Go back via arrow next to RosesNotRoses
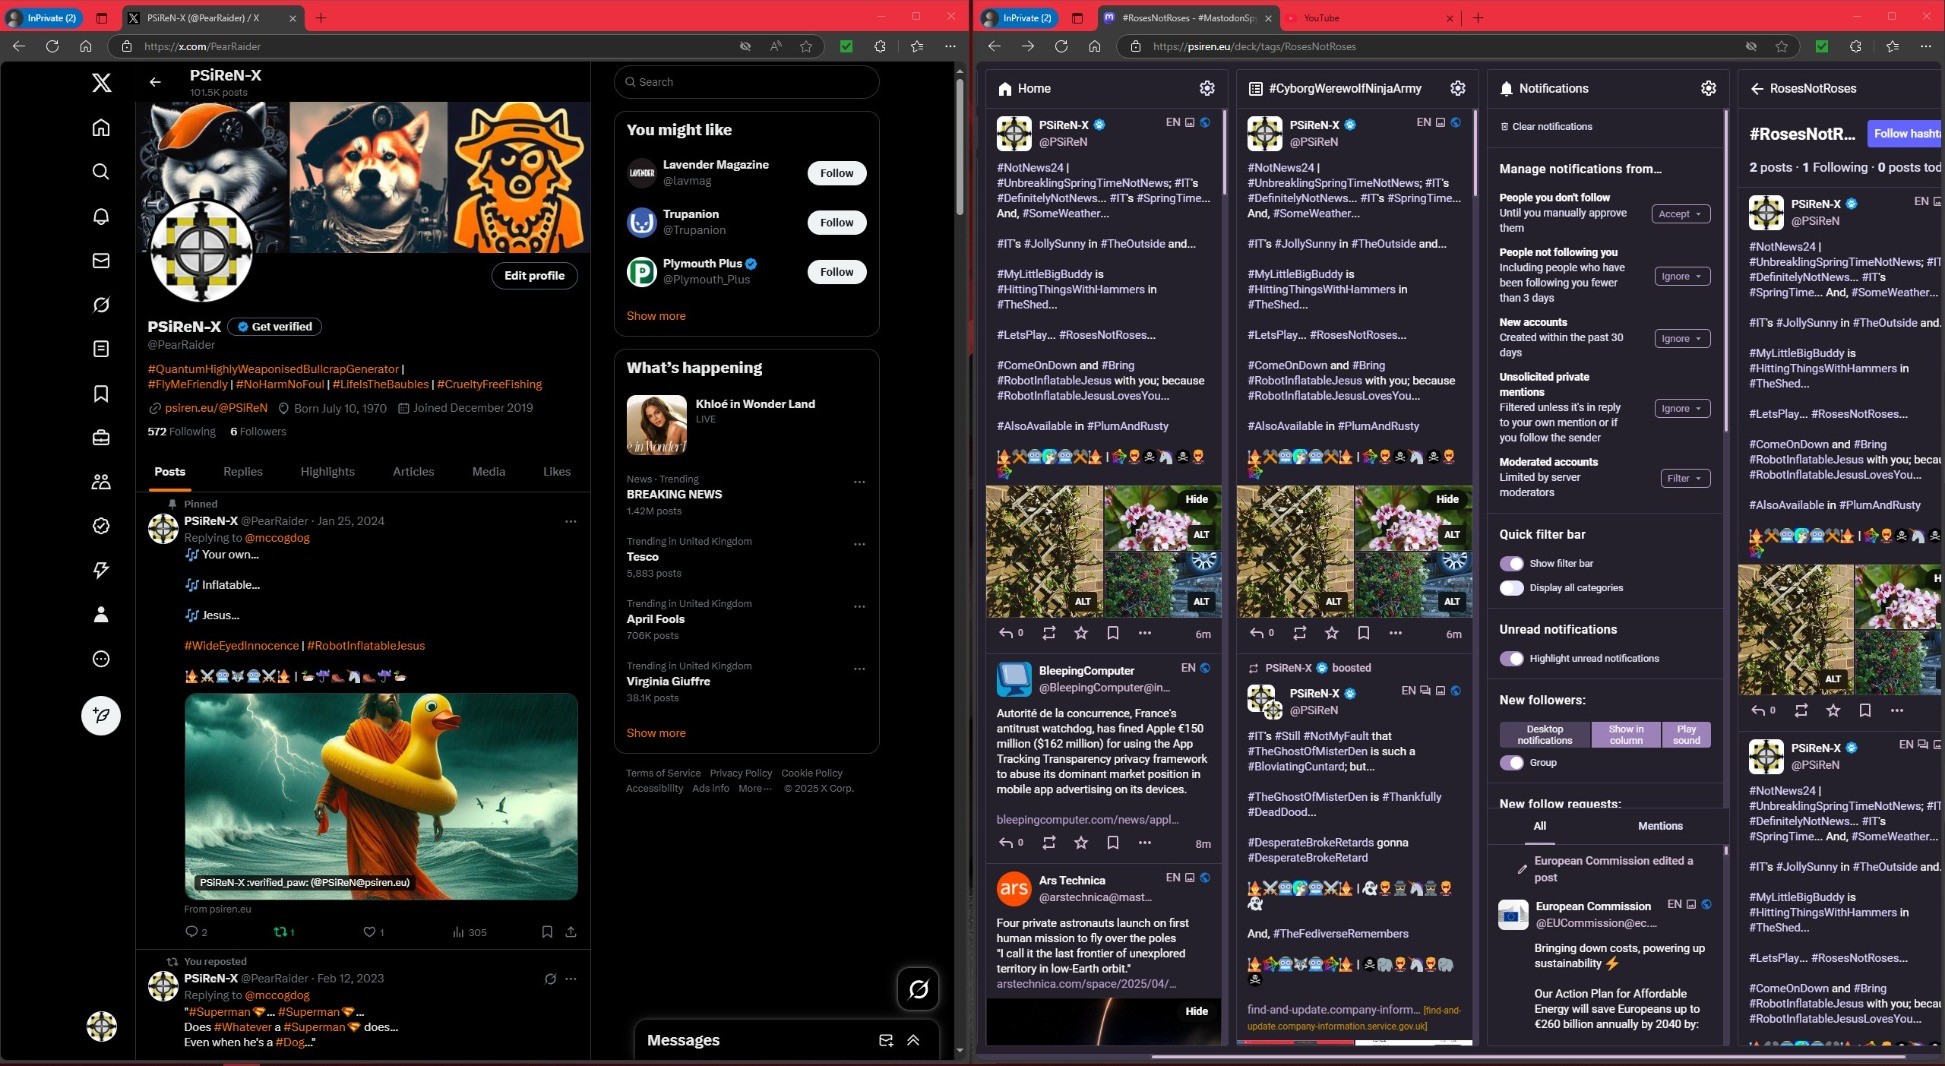The height and width of the screenshot is (1066, 1945). click(1757, 88)
